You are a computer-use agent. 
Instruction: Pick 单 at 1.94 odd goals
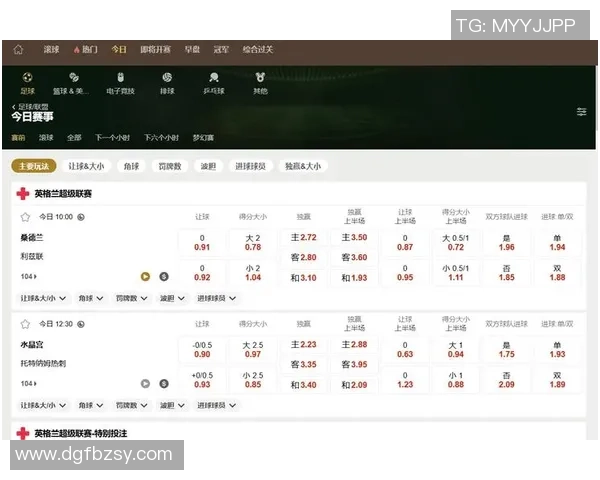[557, 242]
